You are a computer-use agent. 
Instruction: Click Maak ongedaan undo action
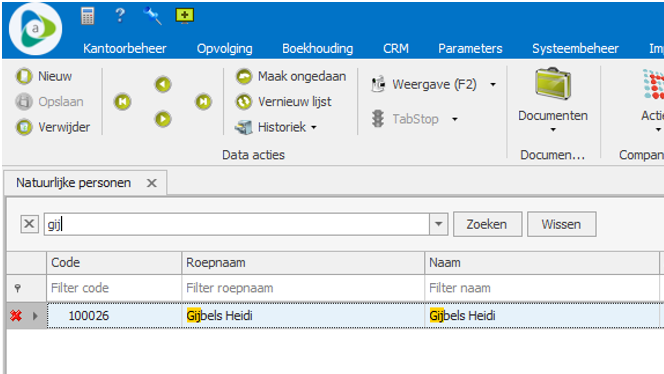click(x=291, y=76)
